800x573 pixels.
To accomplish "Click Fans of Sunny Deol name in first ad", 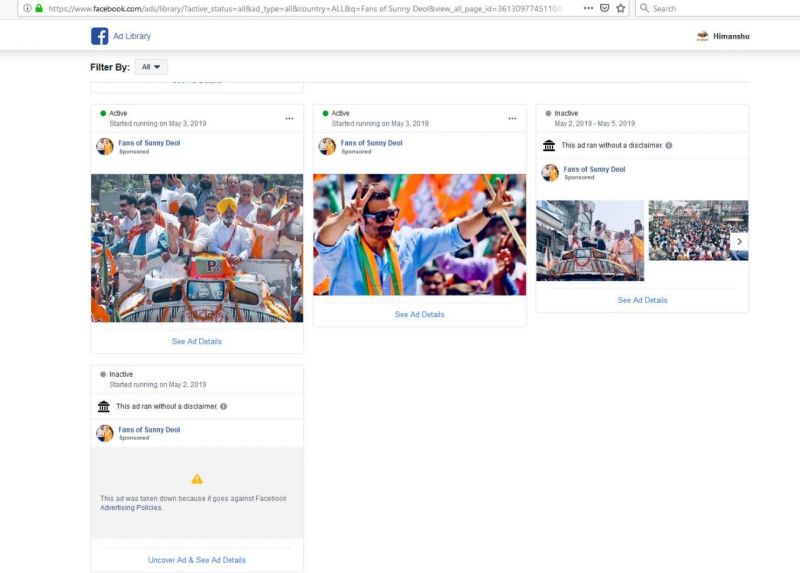I will [x=150, y=143].
